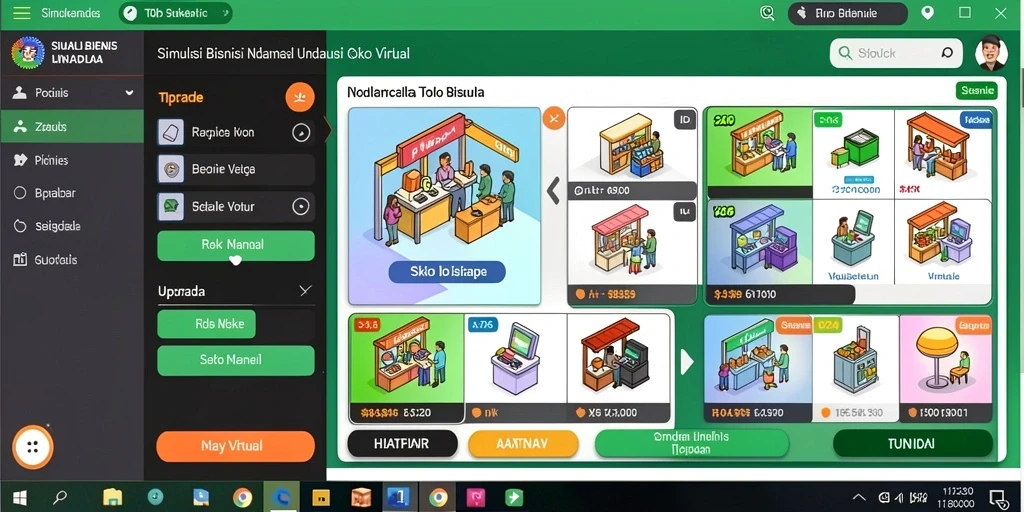Open the round dotted launcher button
This screenshot has height=512, width=1024.
click(33, 447)
